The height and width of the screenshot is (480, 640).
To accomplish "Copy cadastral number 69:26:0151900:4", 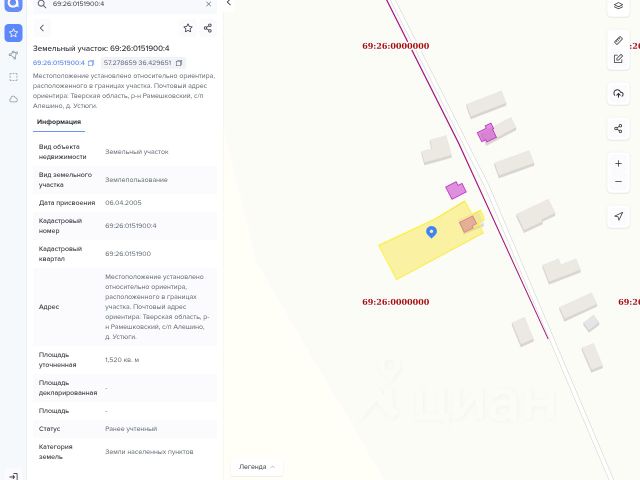I will click(91, 63).
